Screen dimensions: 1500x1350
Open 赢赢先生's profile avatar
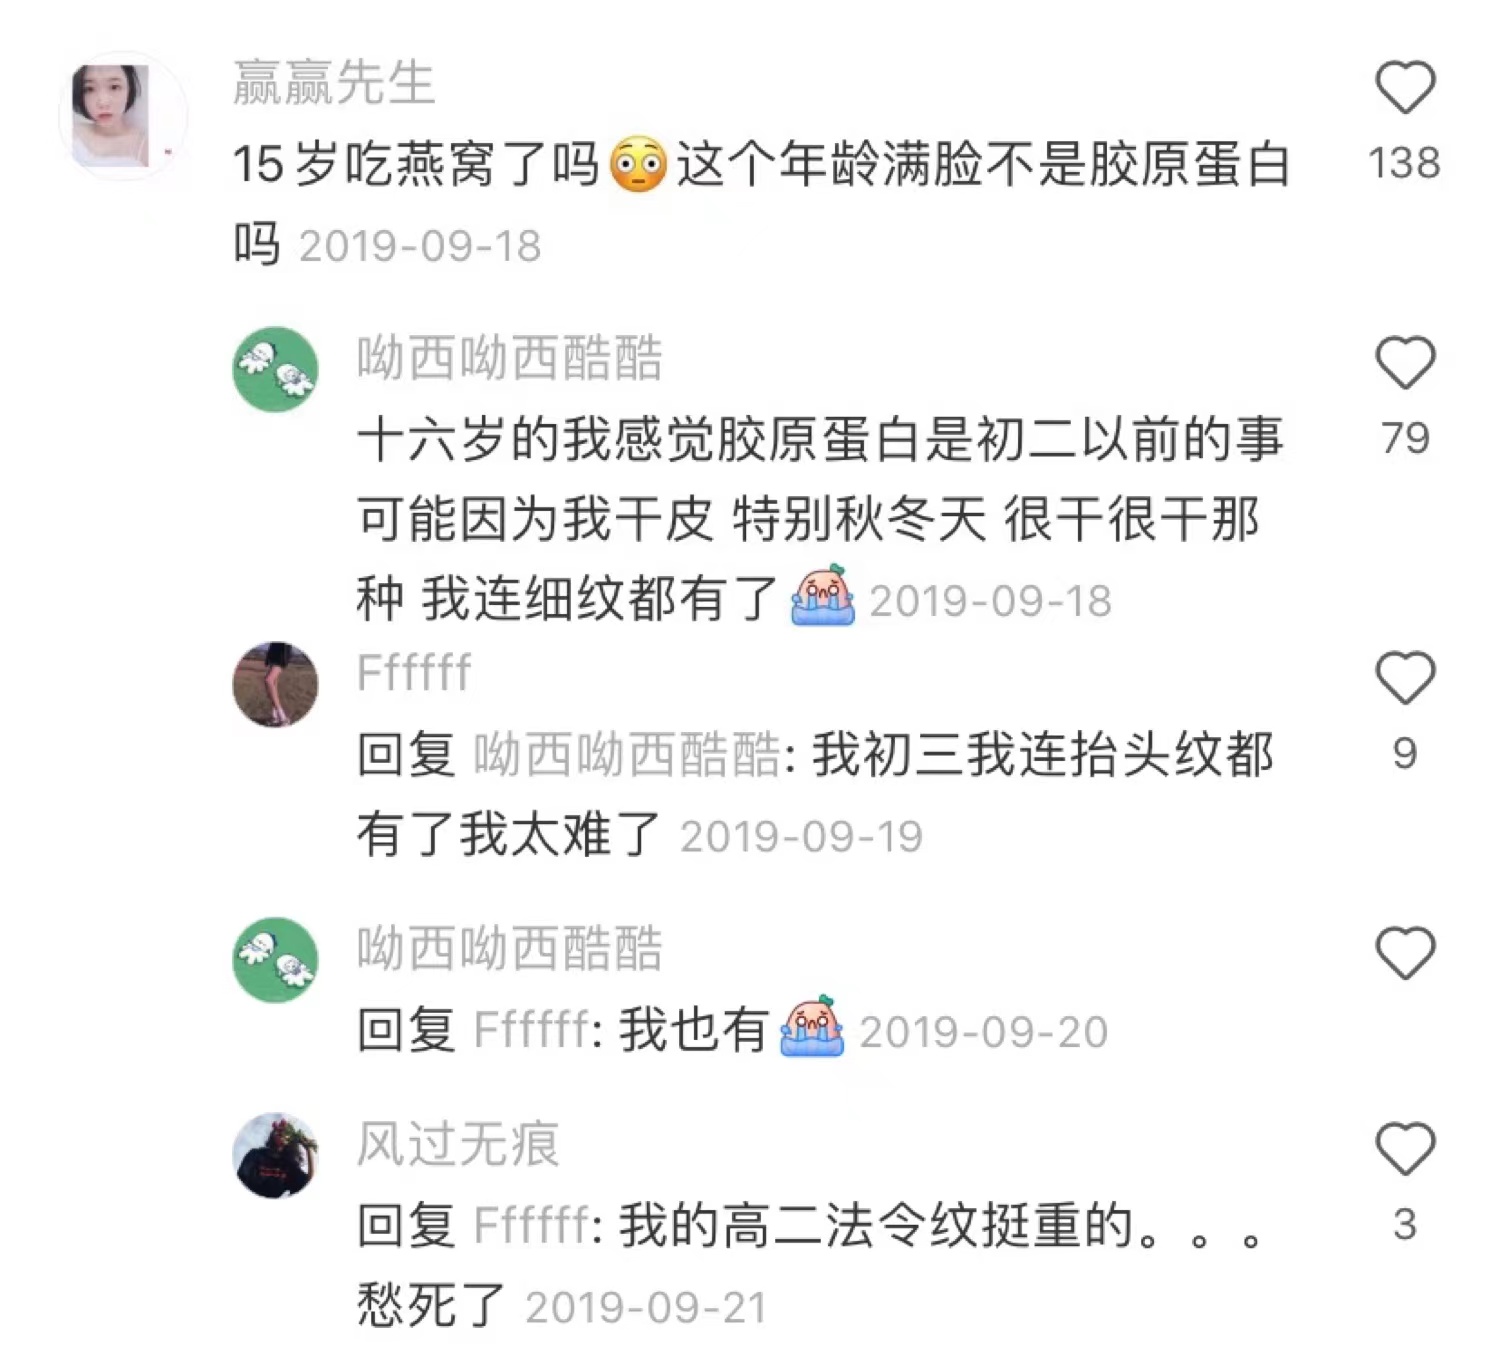click(122, 116)
